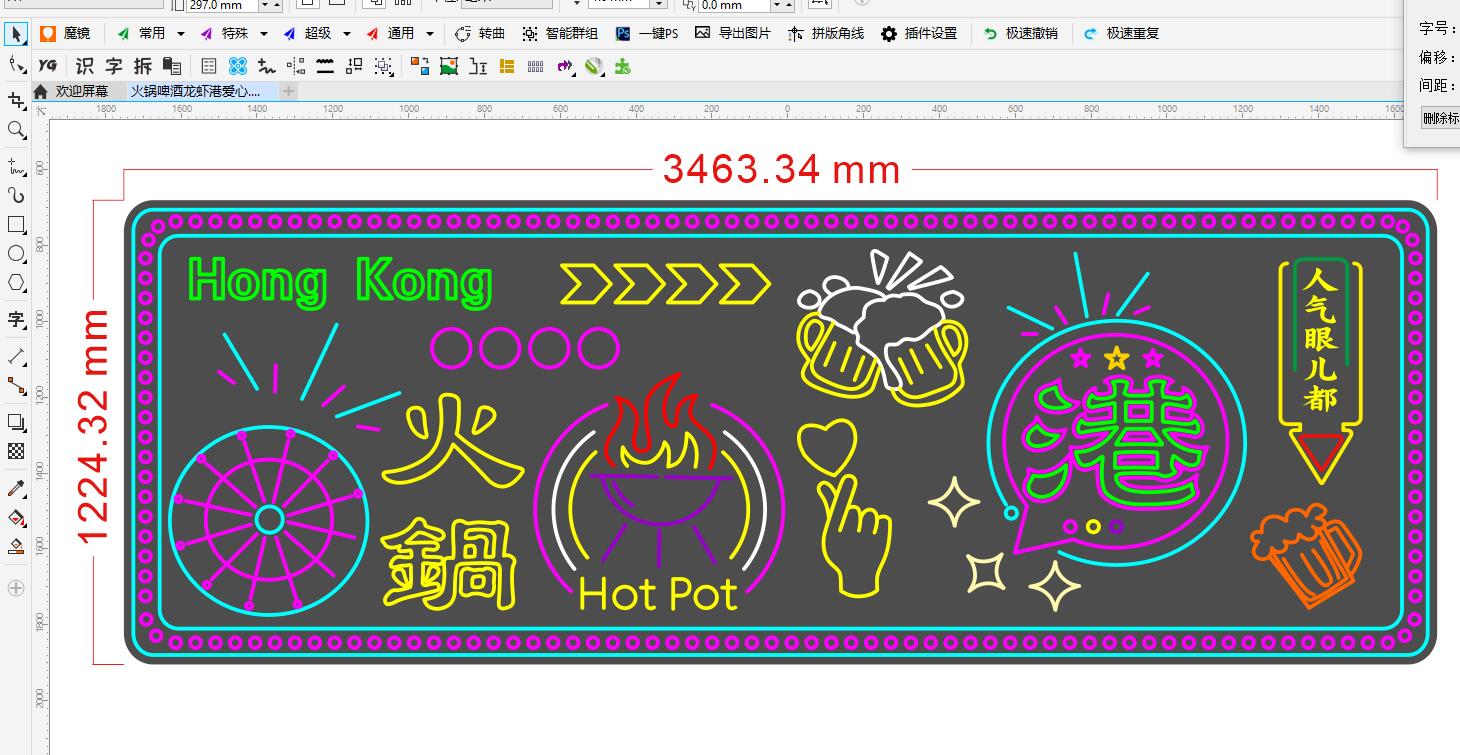Select the Polygon tool
The width and height of the screenshot is (1460, 755).
(x=16, y=283)
